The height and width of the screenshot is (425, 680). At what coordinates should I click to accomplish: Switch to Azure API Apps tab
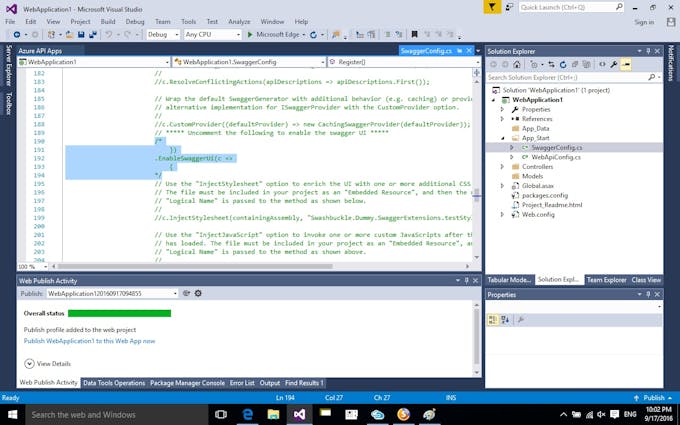point(40,51)
